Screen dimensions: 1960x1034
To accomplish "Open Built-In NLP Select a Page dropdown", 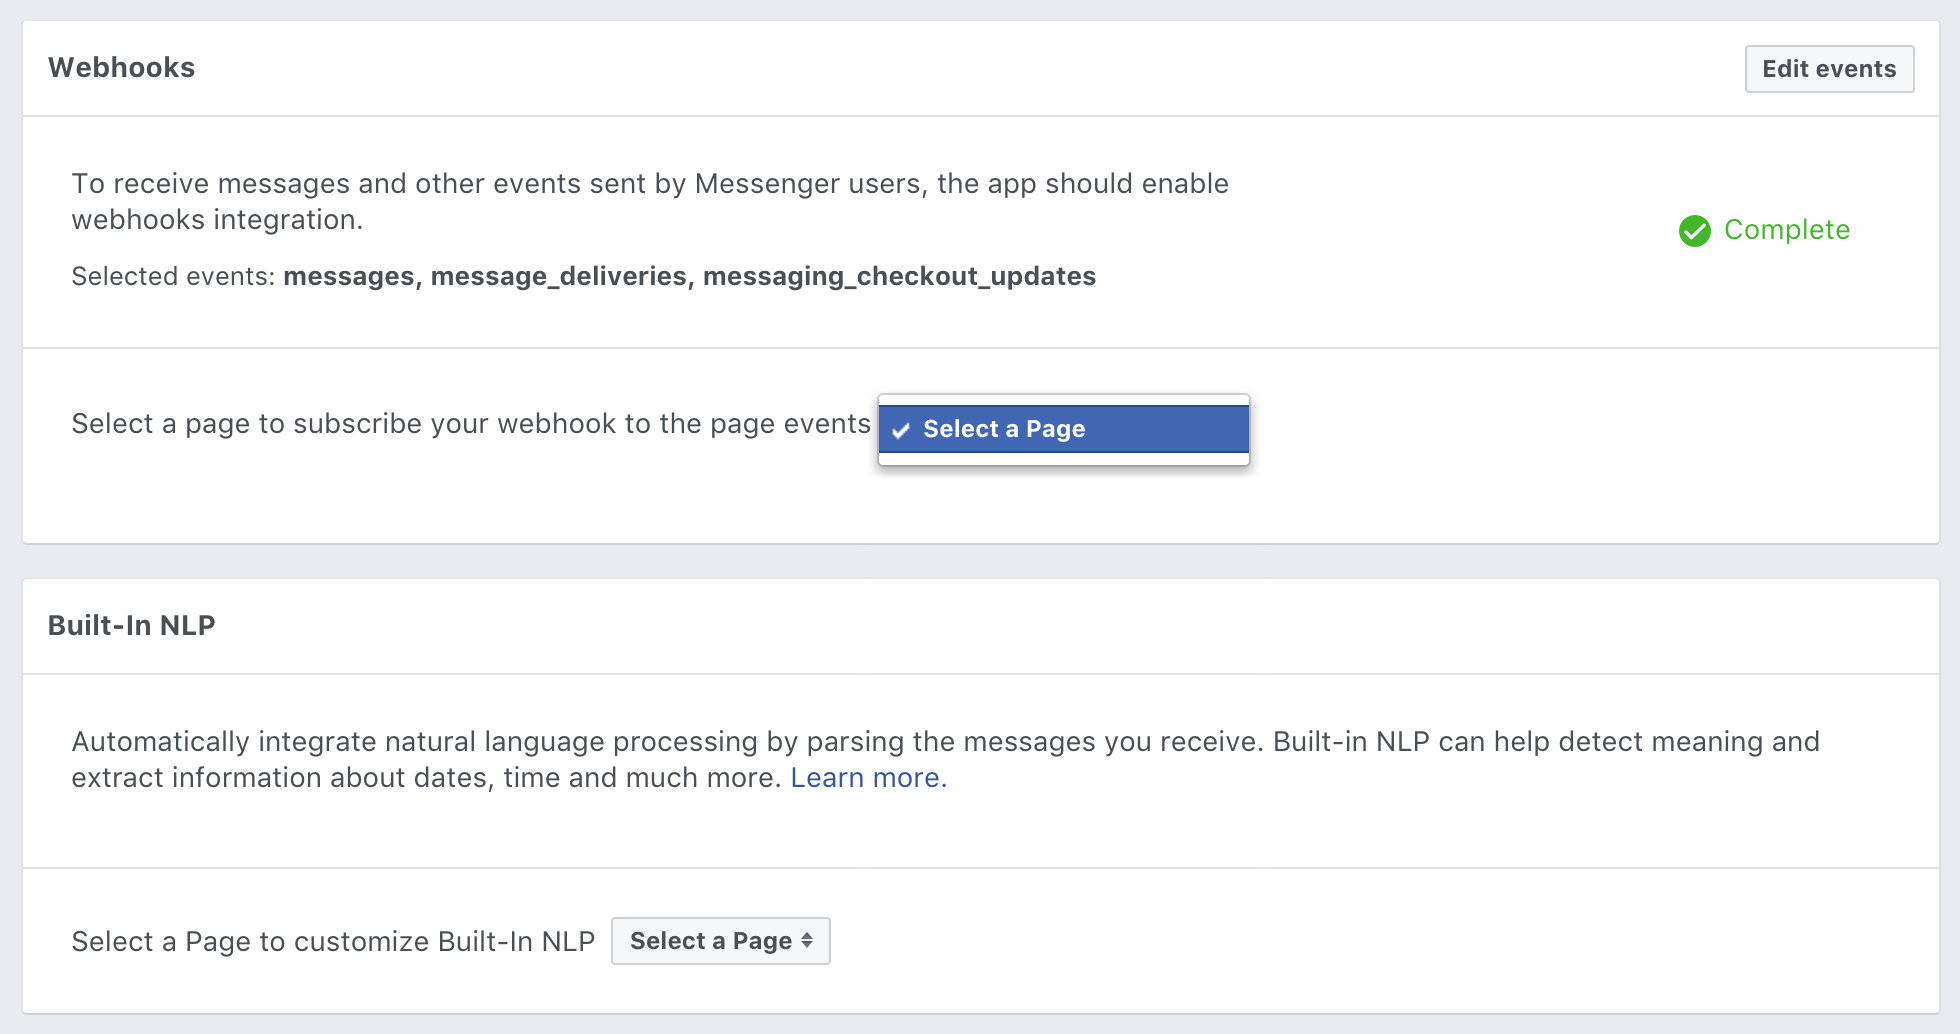I will [720, 941].
